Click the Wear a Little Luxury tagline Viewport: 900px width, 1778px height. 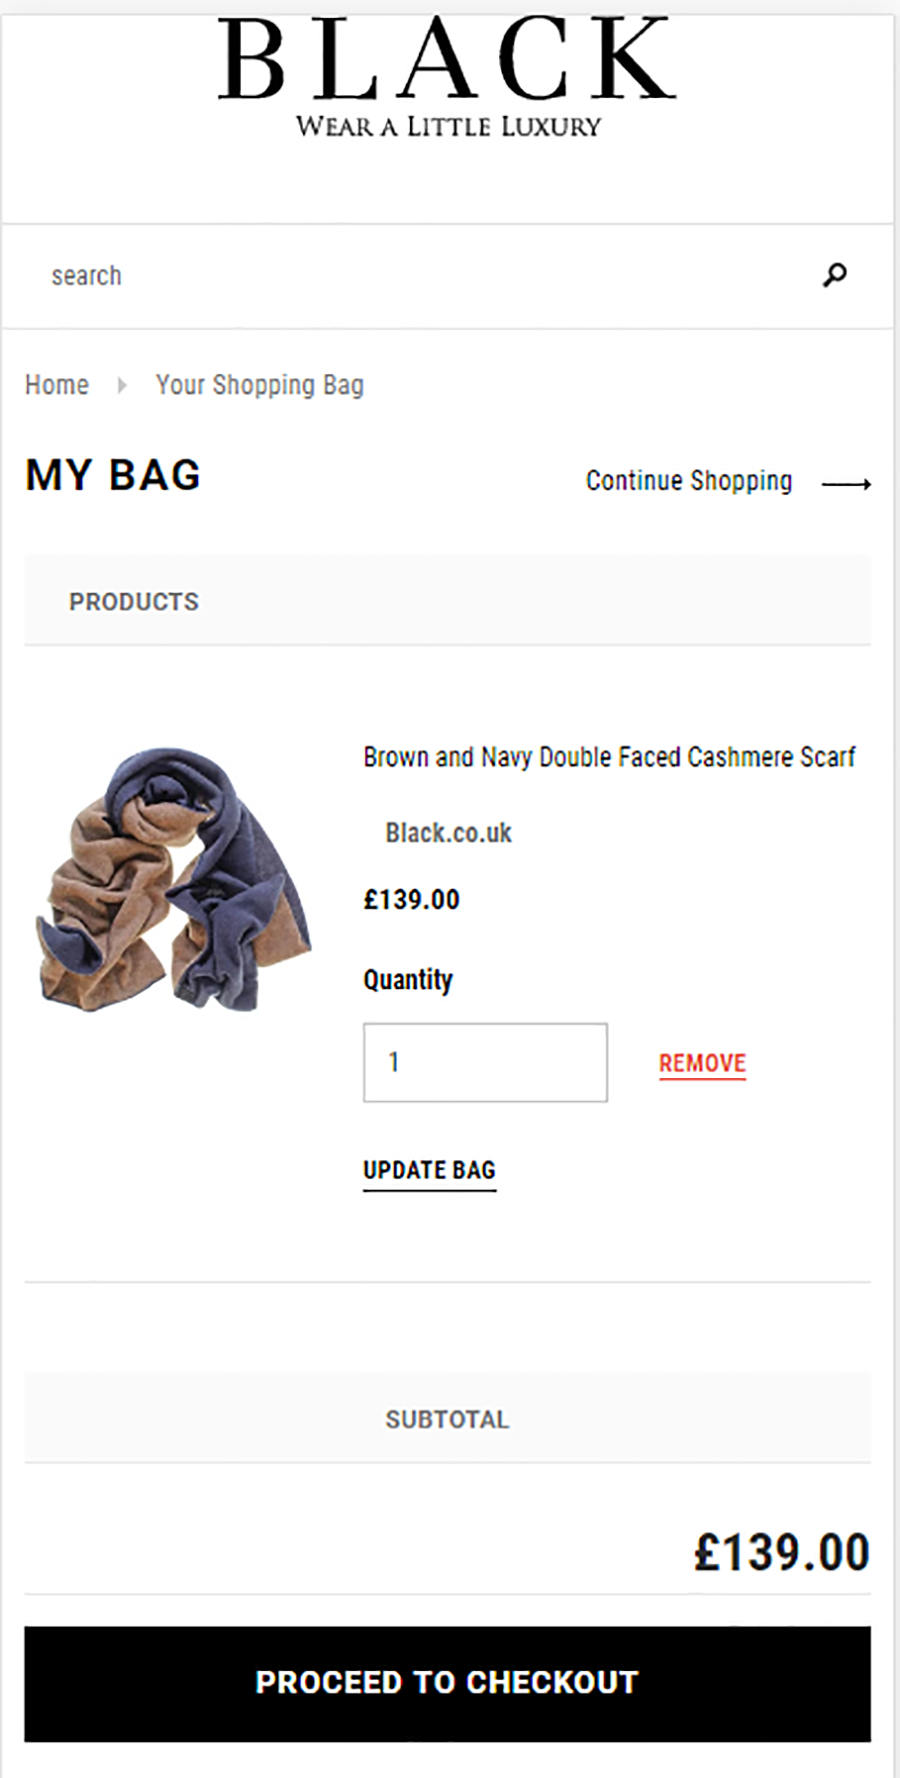[448, 127]
